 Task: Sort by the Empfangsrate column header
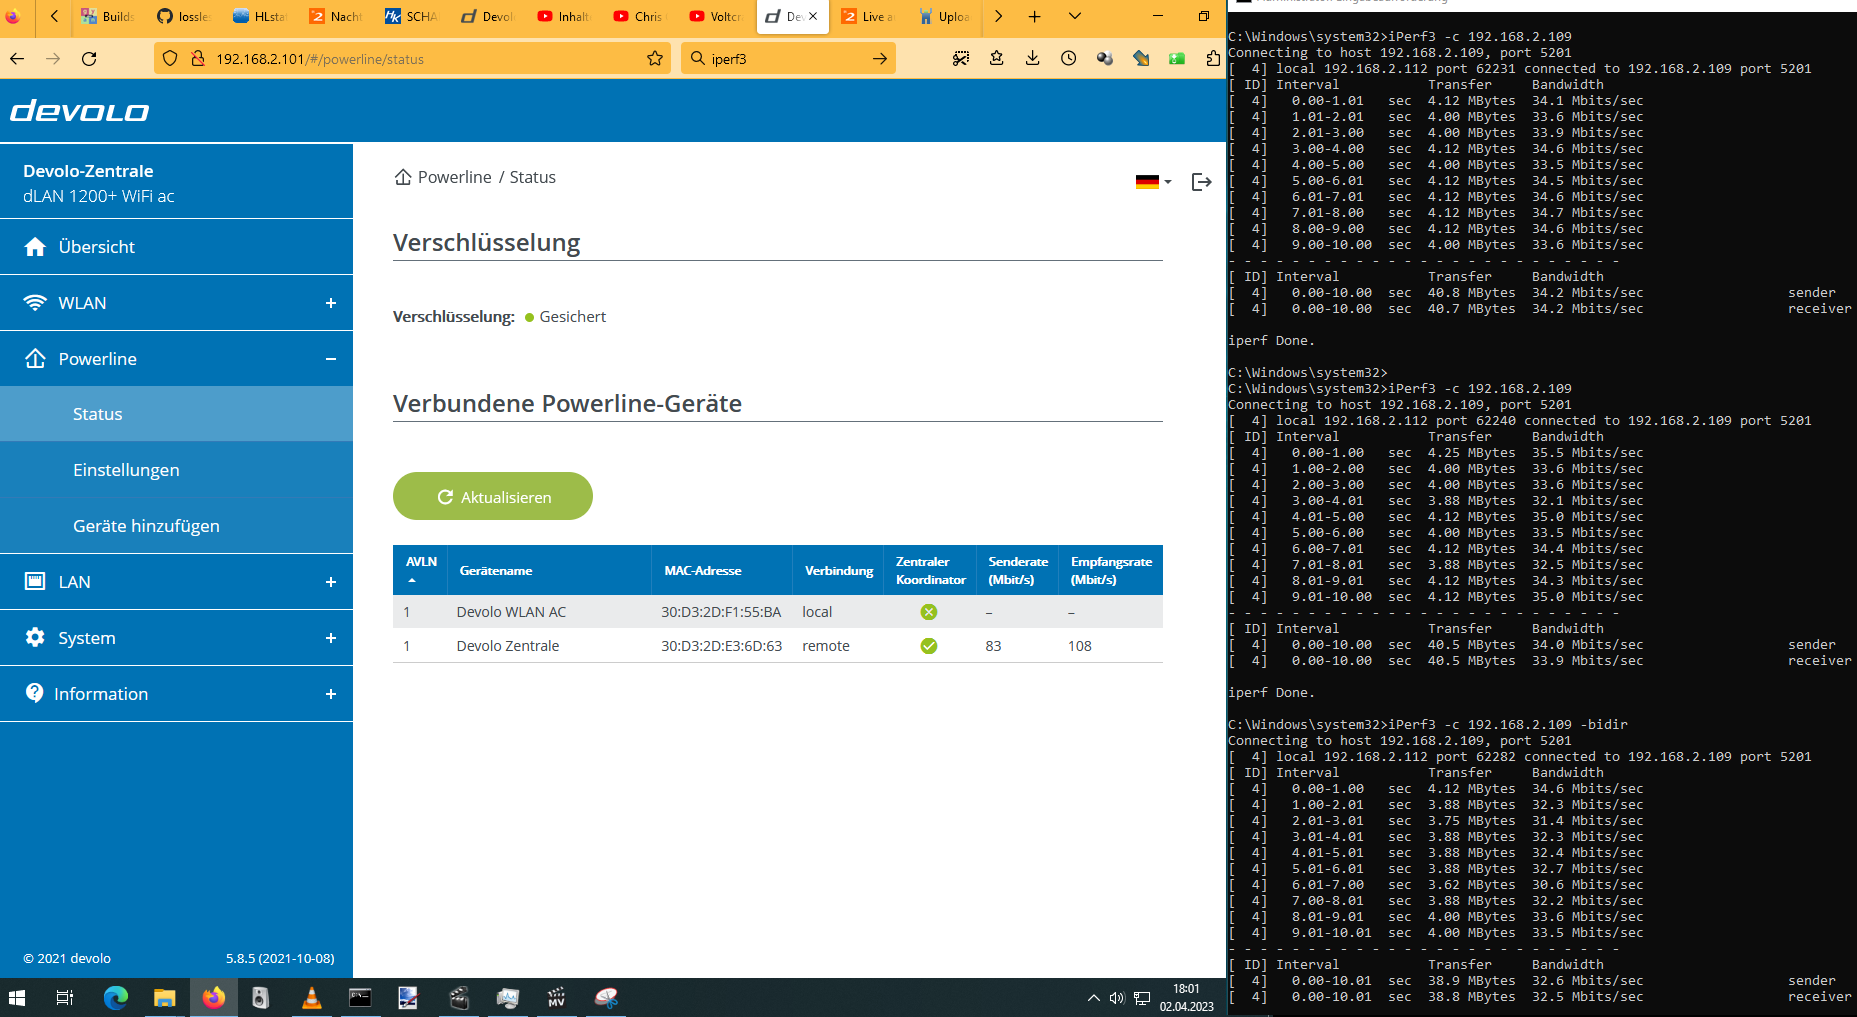tap(1111, 570)
